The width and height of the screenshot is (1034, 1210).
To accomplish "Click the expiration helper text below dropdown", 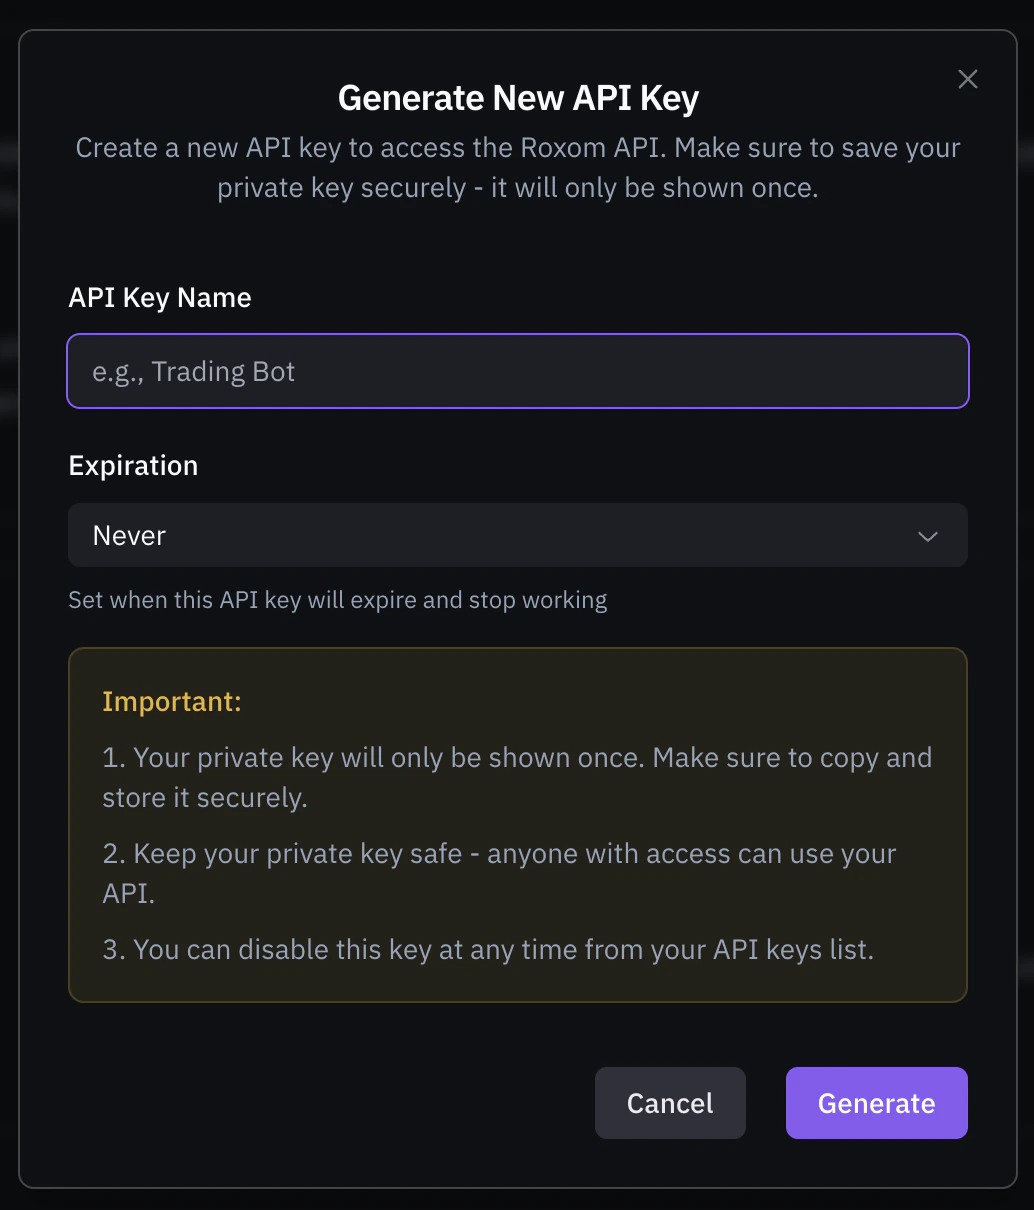I will click(x=337, y=600).
